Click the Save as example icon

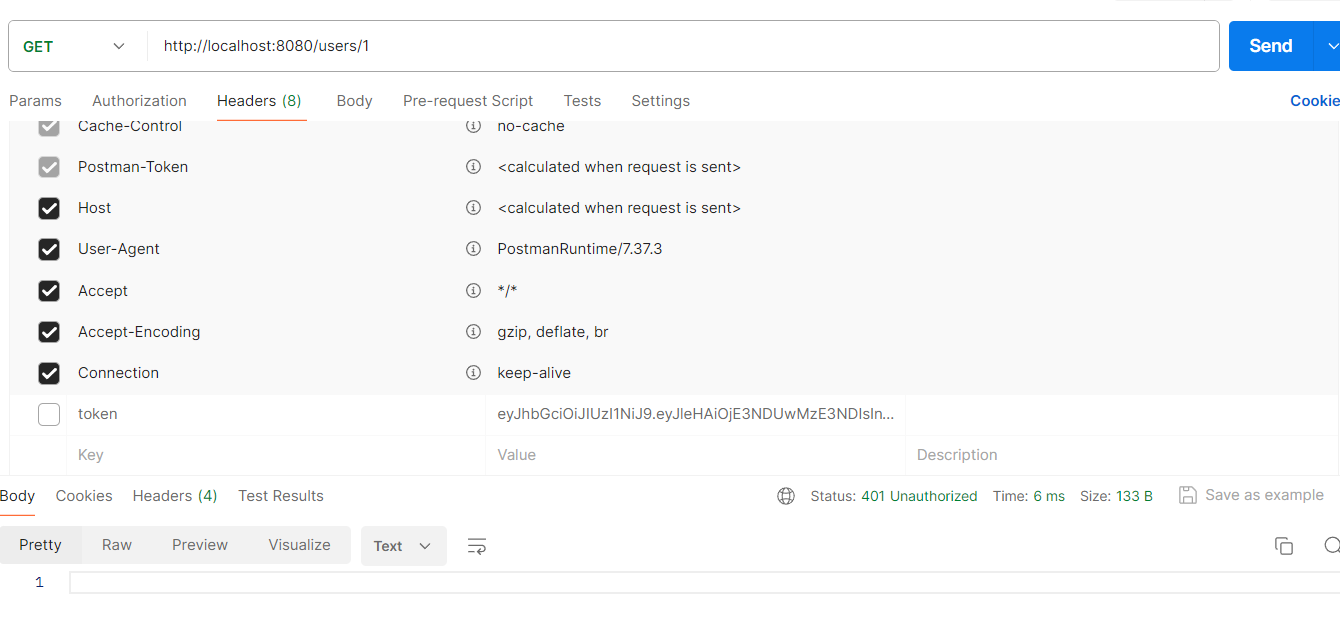[1188, 495]
